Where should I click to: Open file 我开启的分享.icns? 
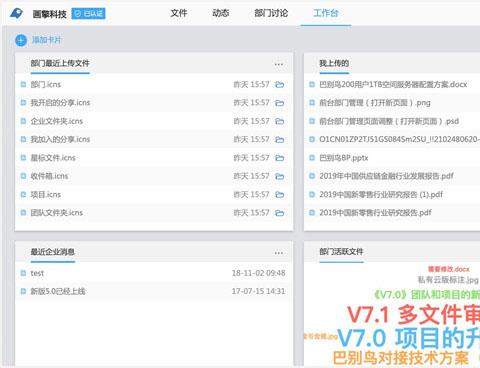coord(60,103)
